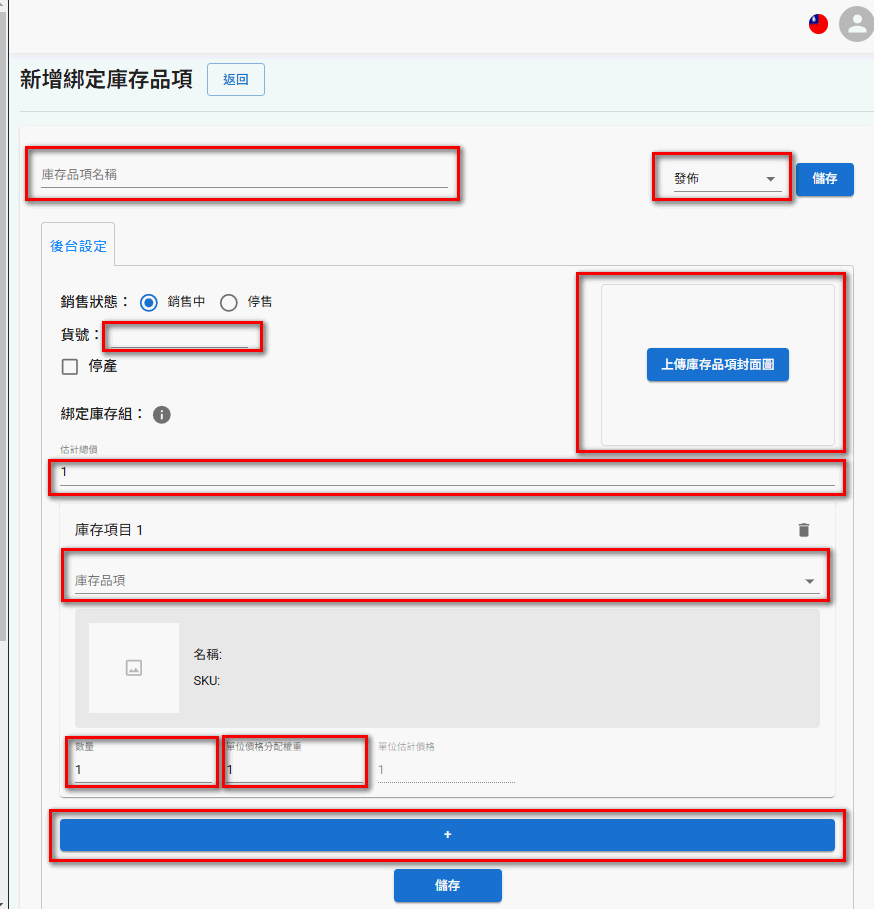Click the dropdown caret on 發佈
This screenshot has width=874, height=909.
tap(771, 178)
